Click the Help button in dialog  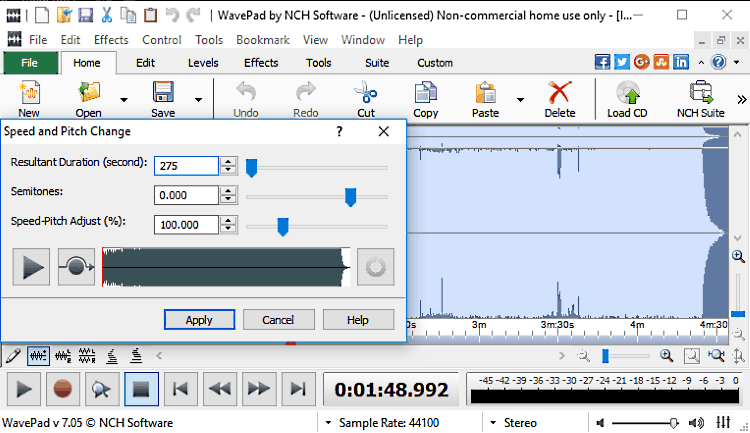(x=358, y=320)
